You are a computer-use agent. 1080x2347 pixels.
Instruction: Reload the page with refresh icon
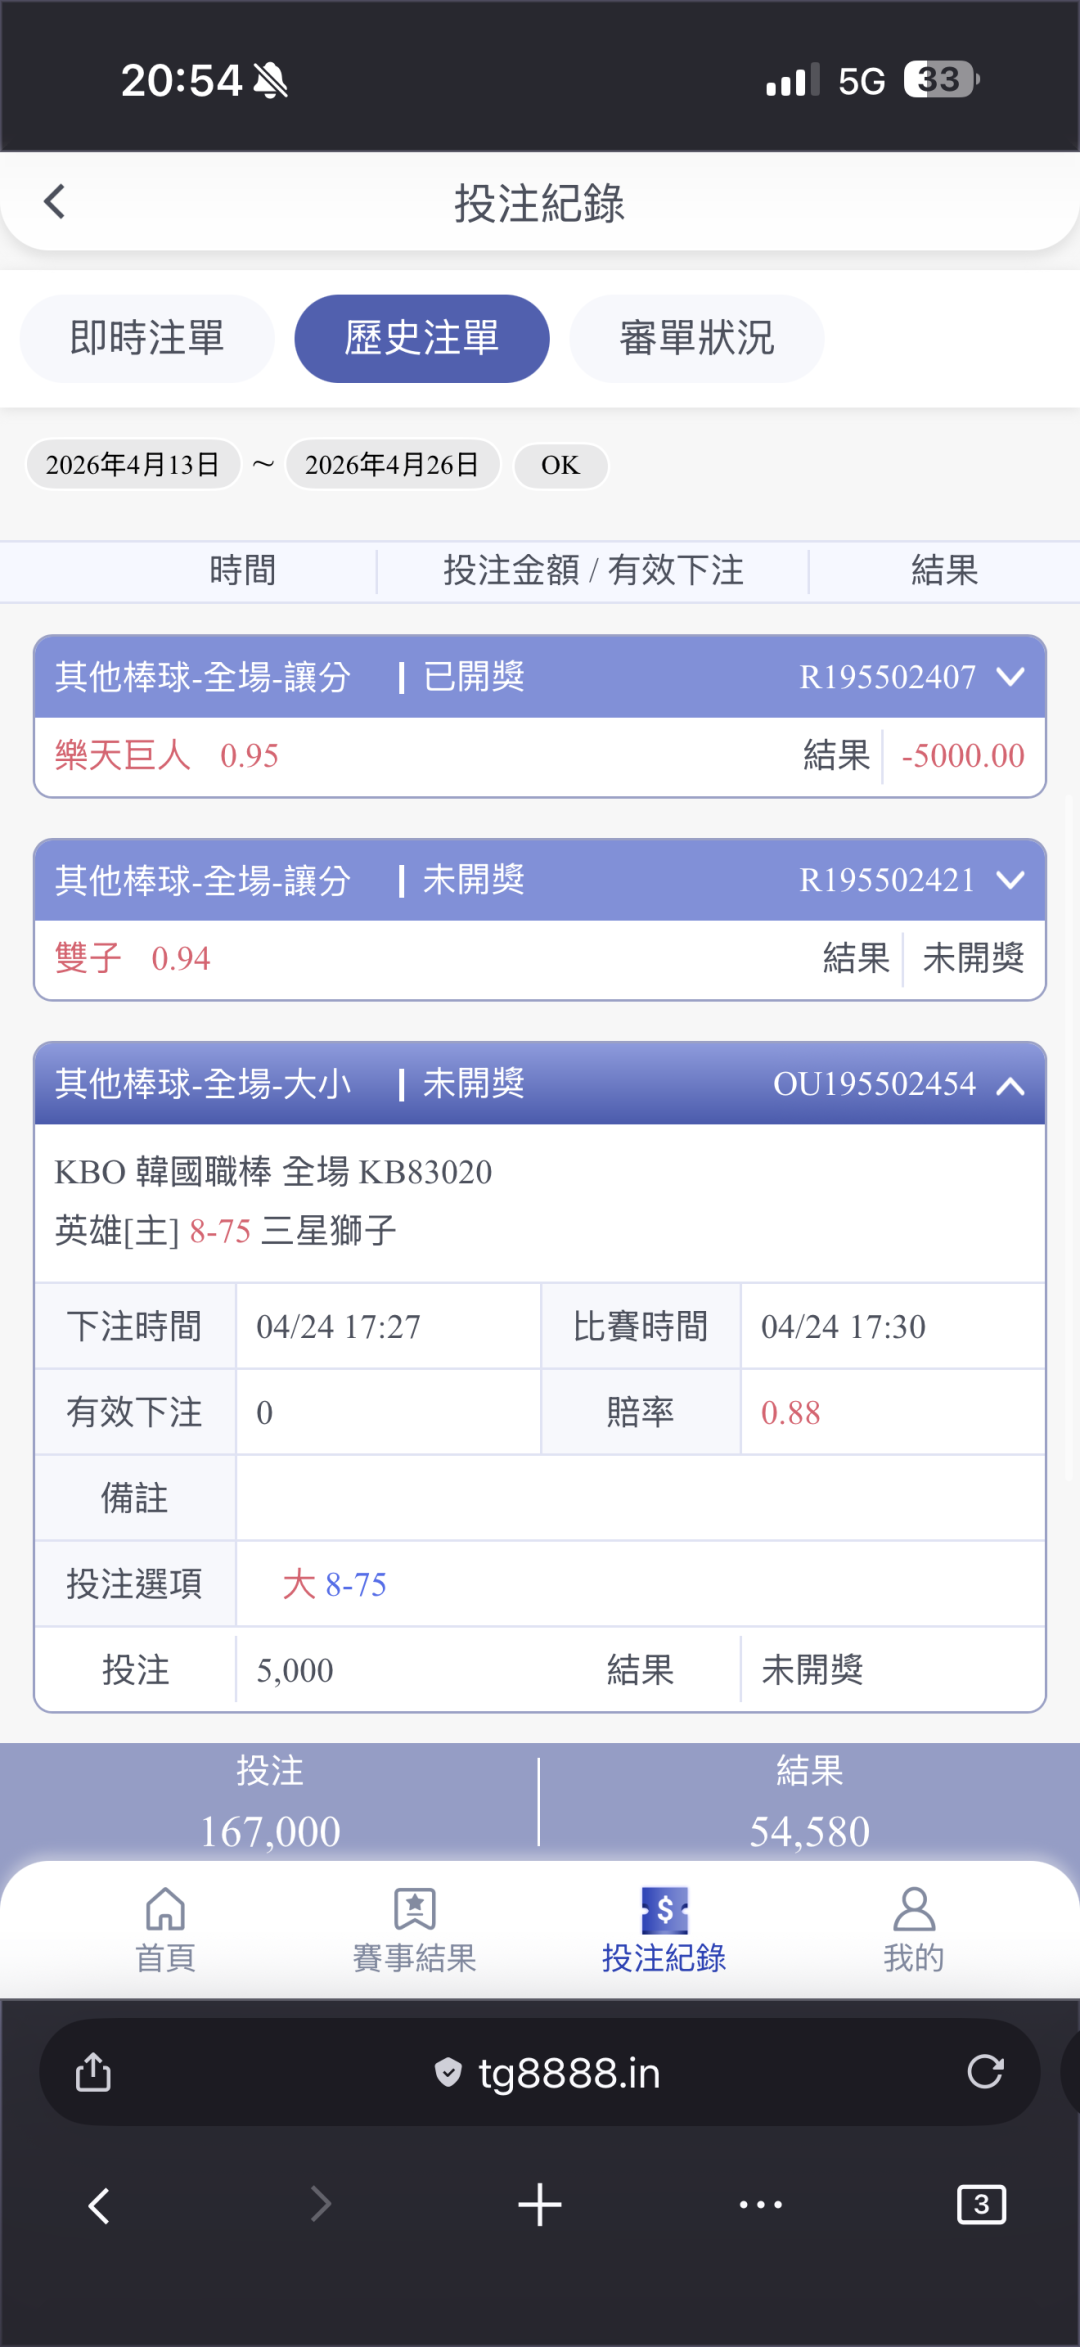[x=985, y=2072]
